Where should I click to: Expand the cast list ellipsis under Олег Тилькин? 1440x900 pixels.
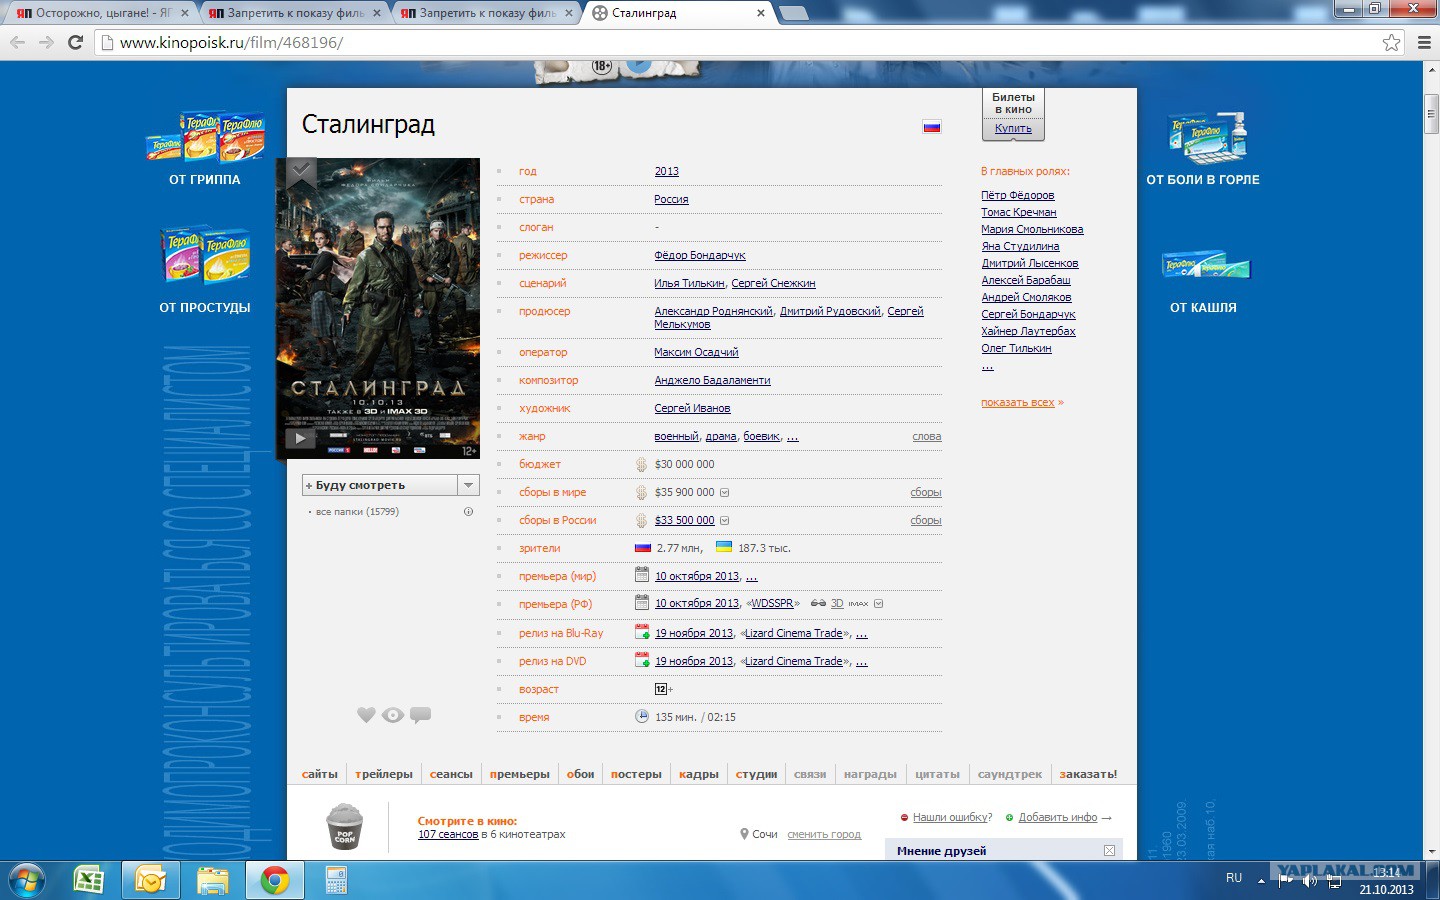pyautogui.click(x=987, y=366)
